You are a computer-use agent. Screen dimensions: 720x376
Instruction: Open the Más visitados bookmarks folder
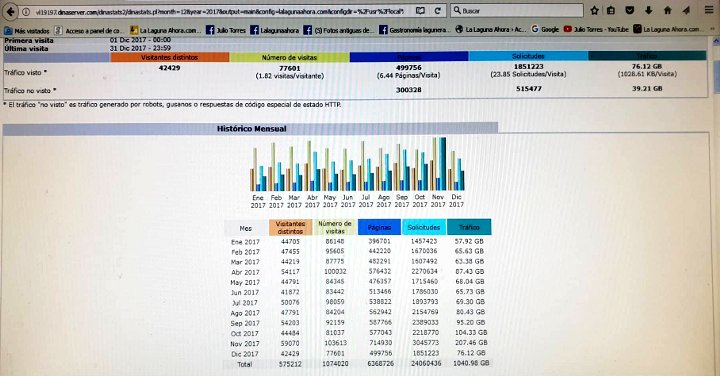coord(27,31)
